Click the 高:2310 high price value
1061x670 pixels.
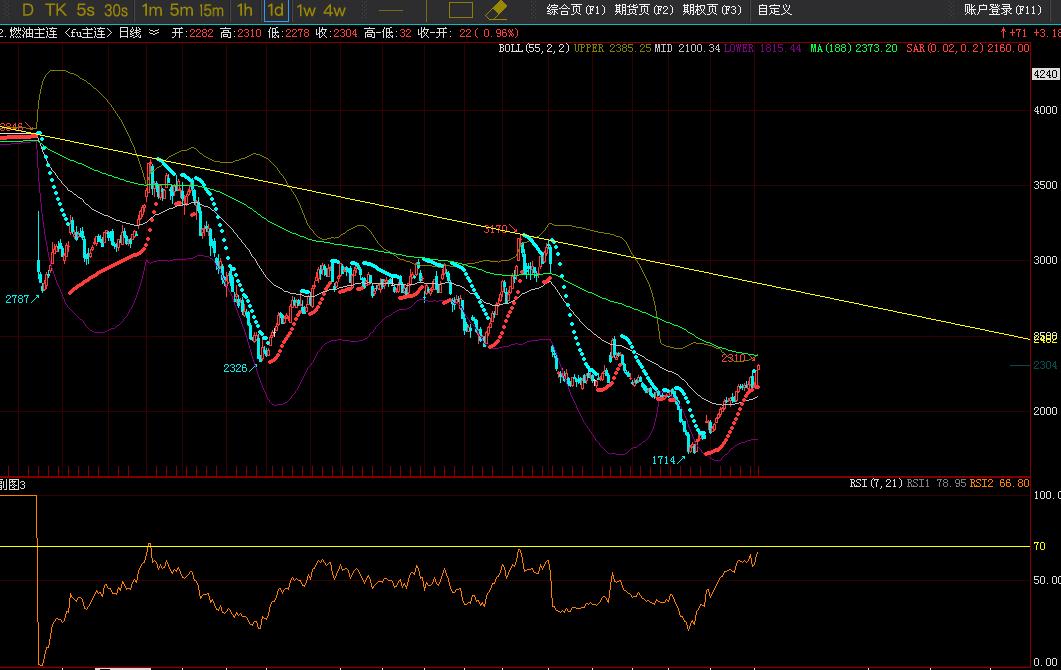pyautogui.click(x=240, y=32)
